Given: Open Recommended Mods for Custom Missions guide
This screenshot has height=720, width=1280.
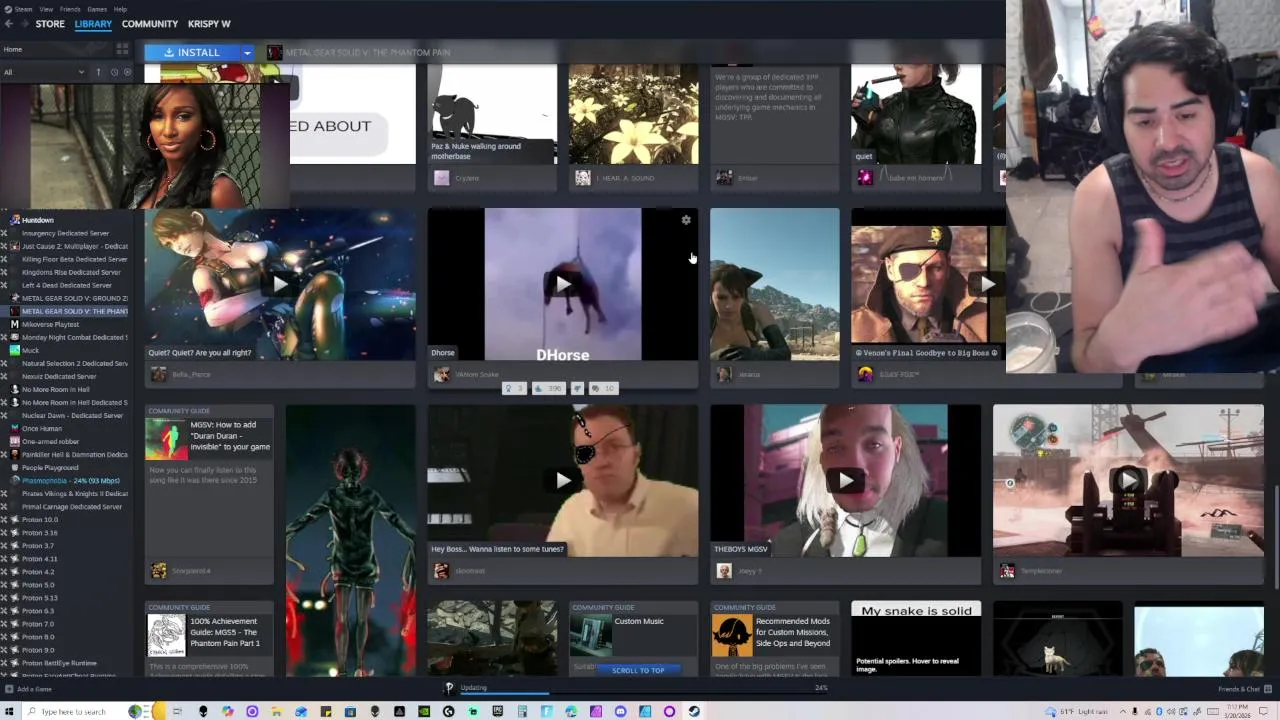Looking at the screenshot, I should pyautogui.click(x=775, y=638).
